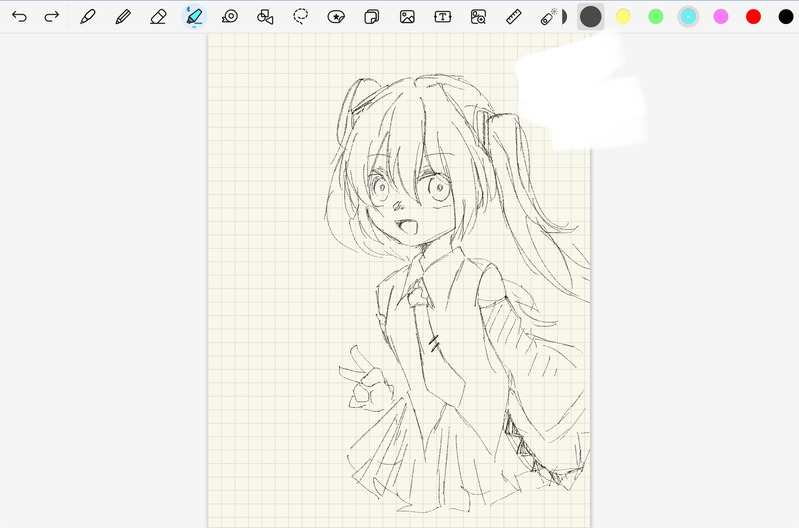Open the active Highlighter tool options
This screenshot has width=799, height=528.
click(194, 17)
